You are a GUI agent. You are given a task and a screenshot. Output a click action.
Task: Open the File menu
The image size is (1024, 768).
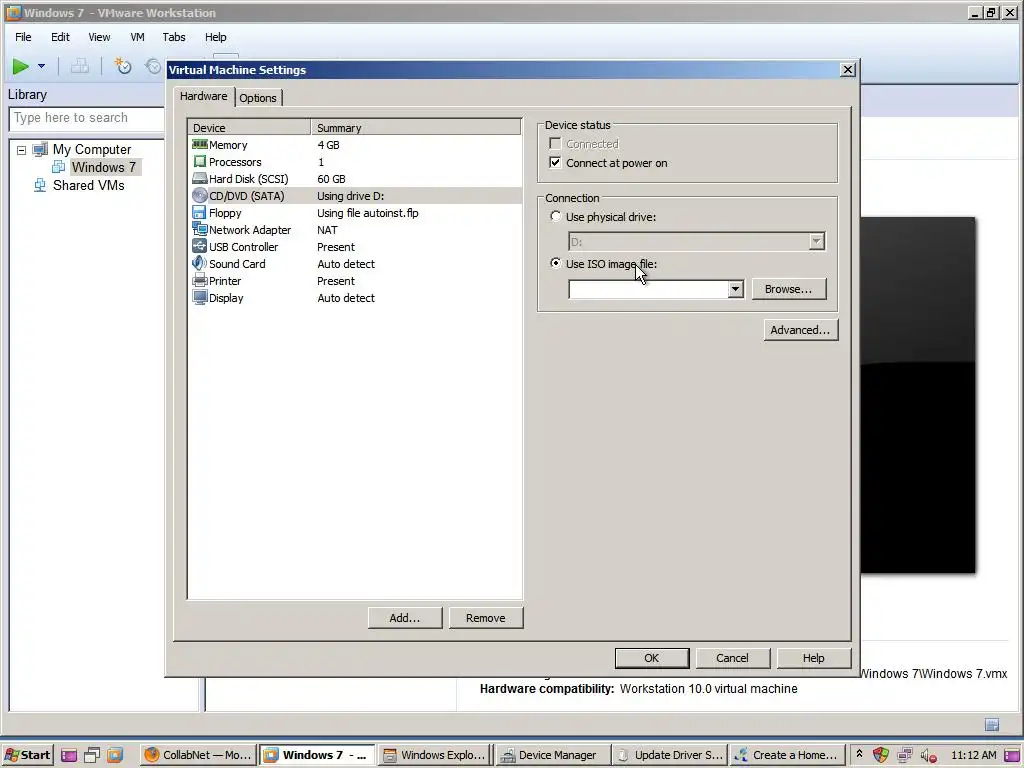(23, 37)
